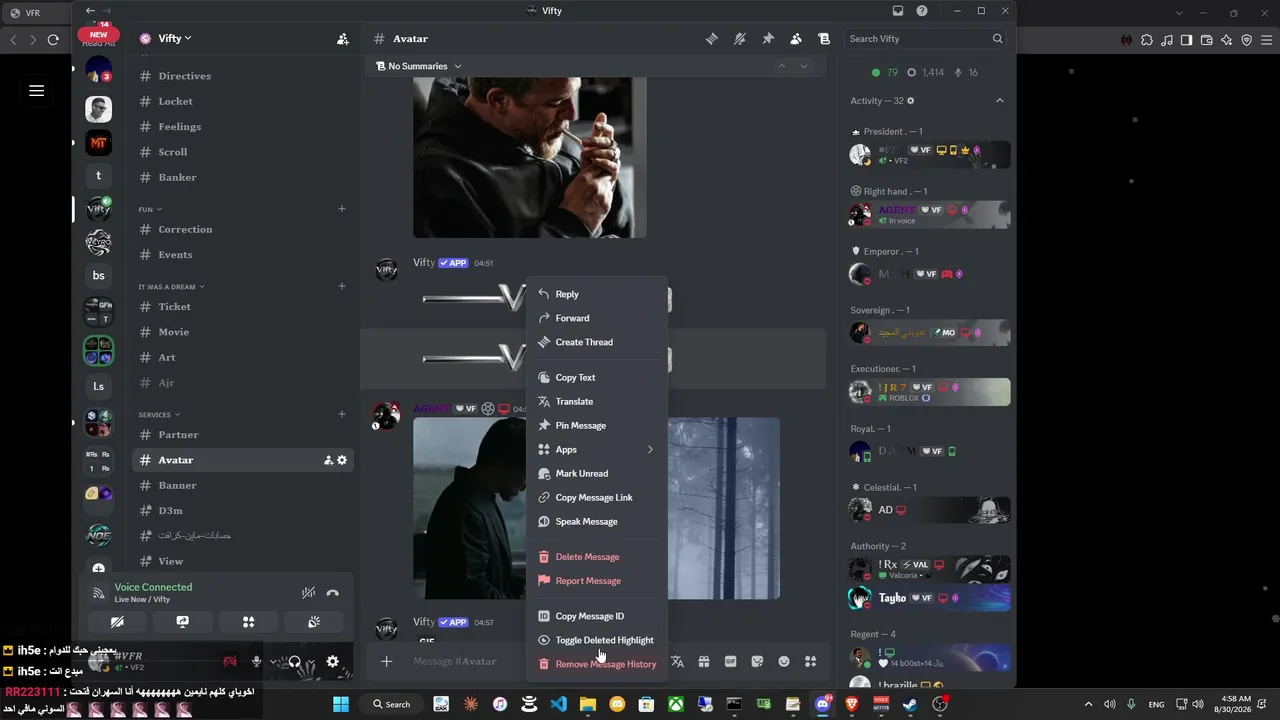Viewport: 1280px width, 720px height.
Task: Start an Activity button in voice panel
Action: [x=248, y=622]
